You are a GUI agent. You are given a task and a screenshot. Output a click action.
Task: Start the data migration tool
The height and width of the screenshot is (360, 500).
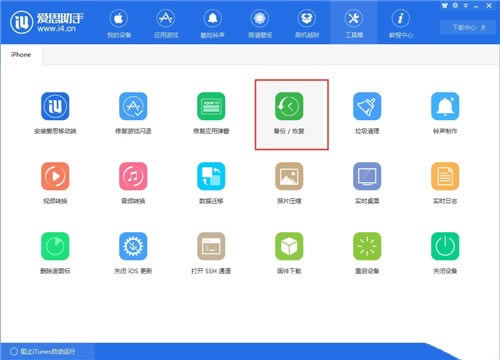211,176
